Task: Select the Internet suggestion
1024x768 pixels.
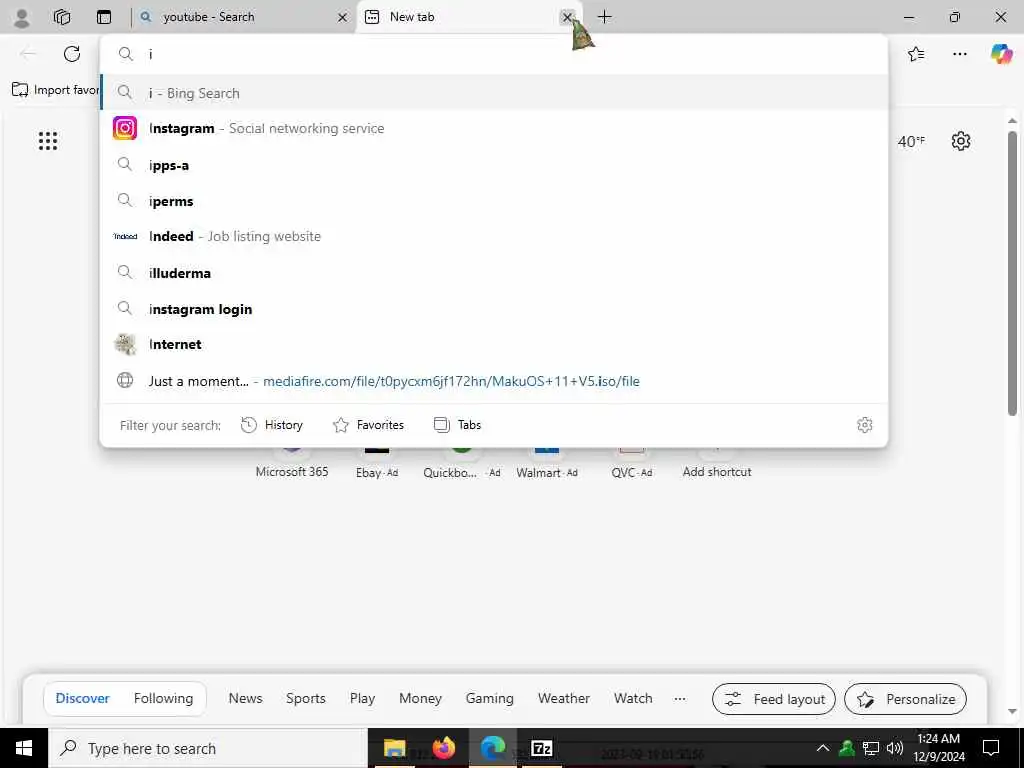Action: tap(494, 344)
